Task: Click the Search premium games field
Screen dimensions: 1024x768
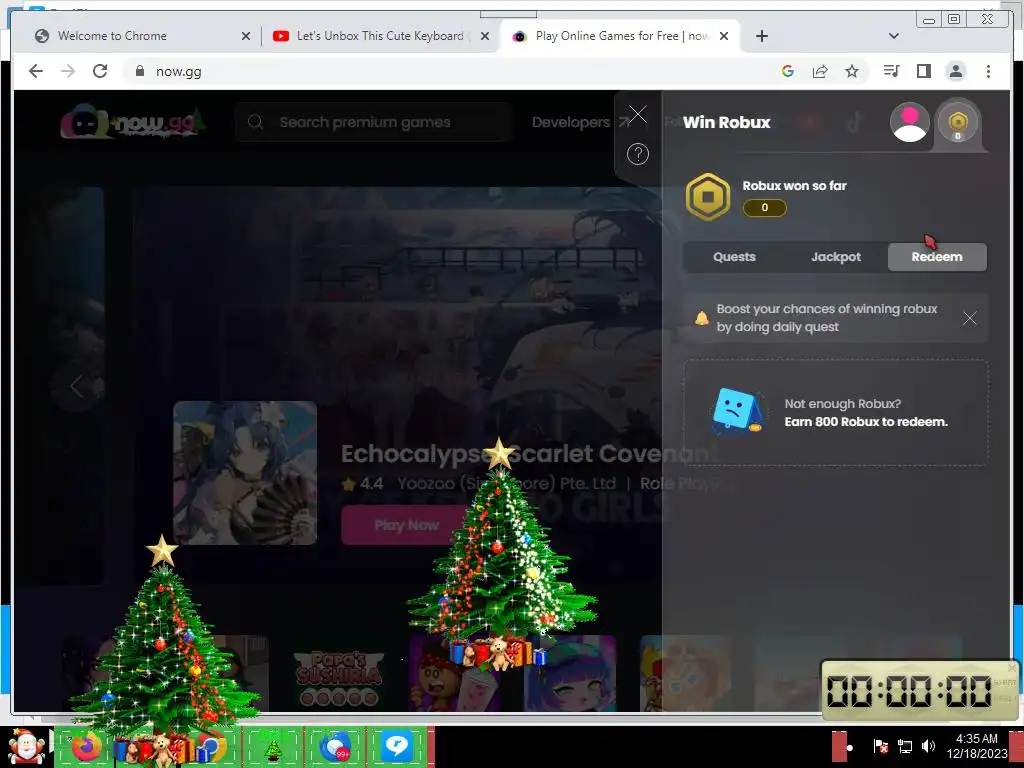Action: pos(372,122)
